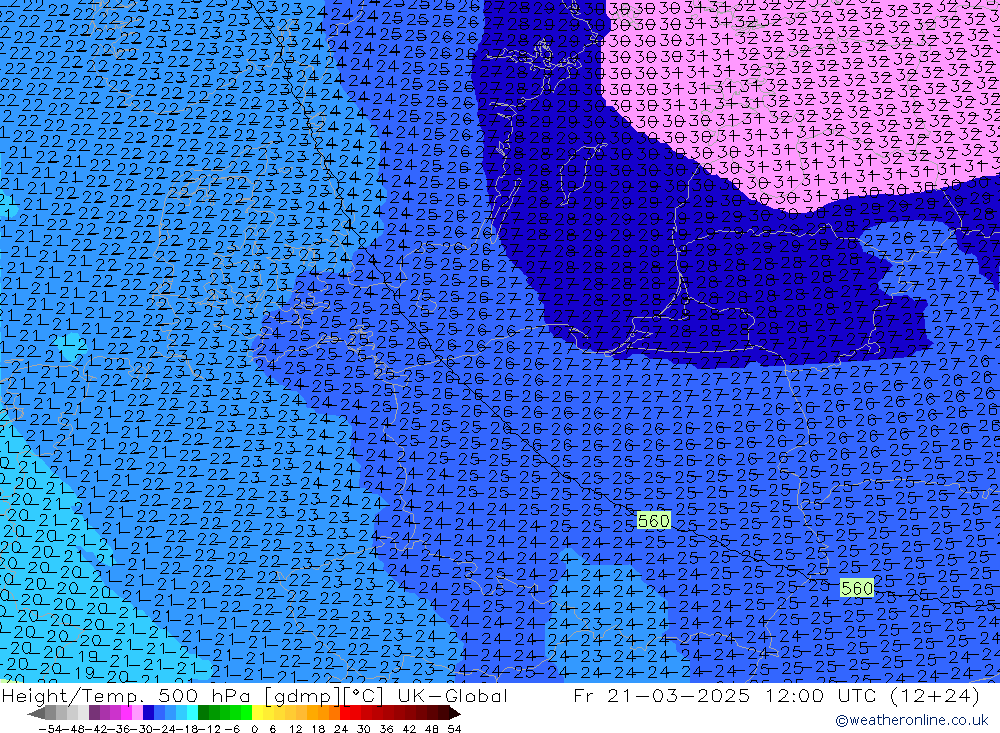Click the dark blue swatch above the -30 legend mark

click(x=149, y=713)
